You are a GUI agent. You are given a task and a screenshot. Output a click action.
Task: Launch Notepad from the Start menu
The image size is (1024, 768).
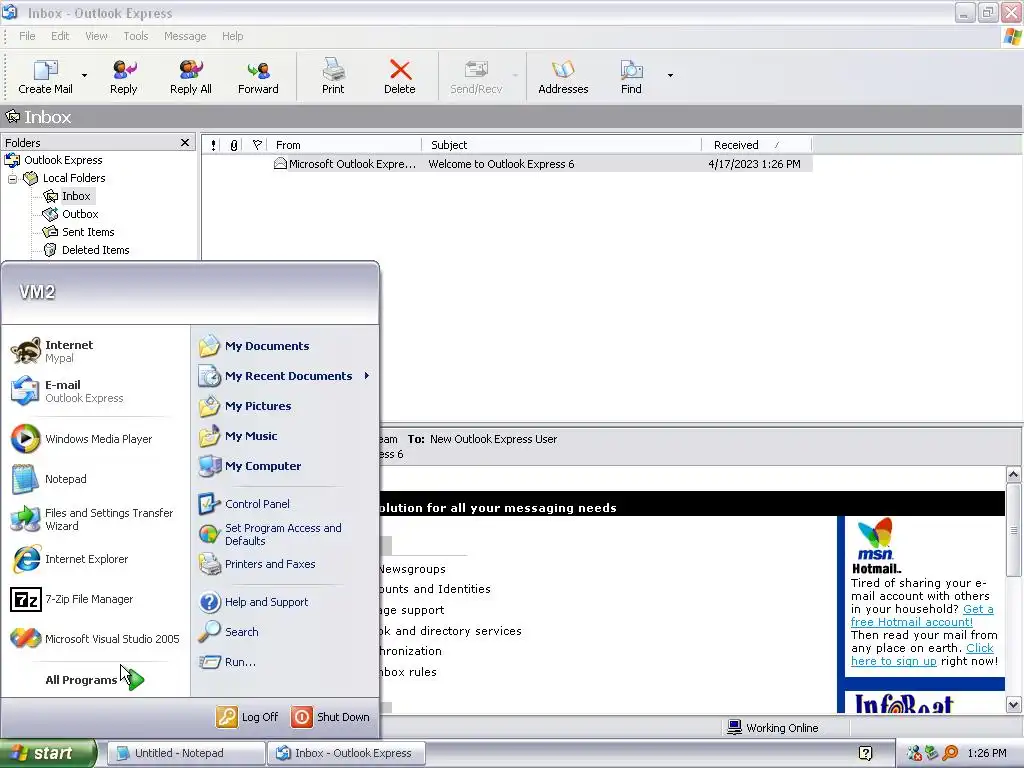(x=95, y=479)
